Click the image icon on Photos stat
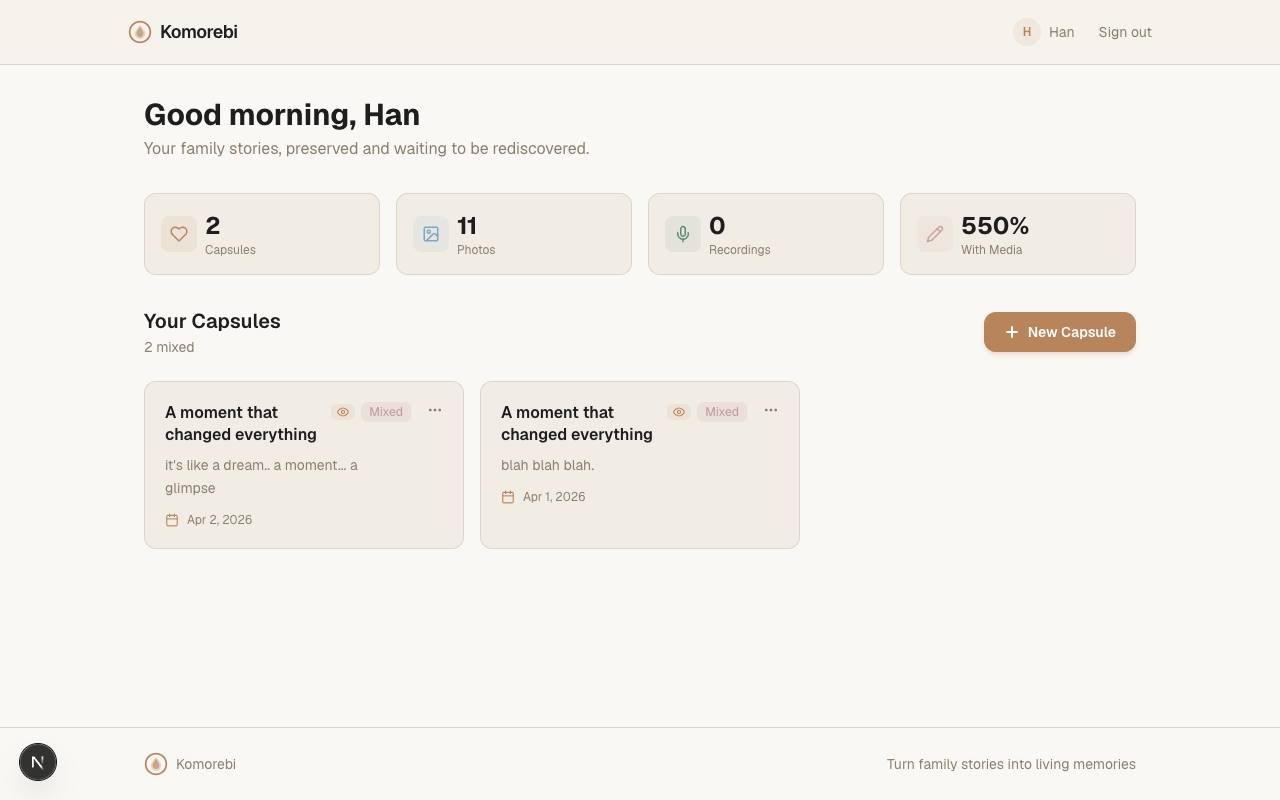 pos(431,234)
